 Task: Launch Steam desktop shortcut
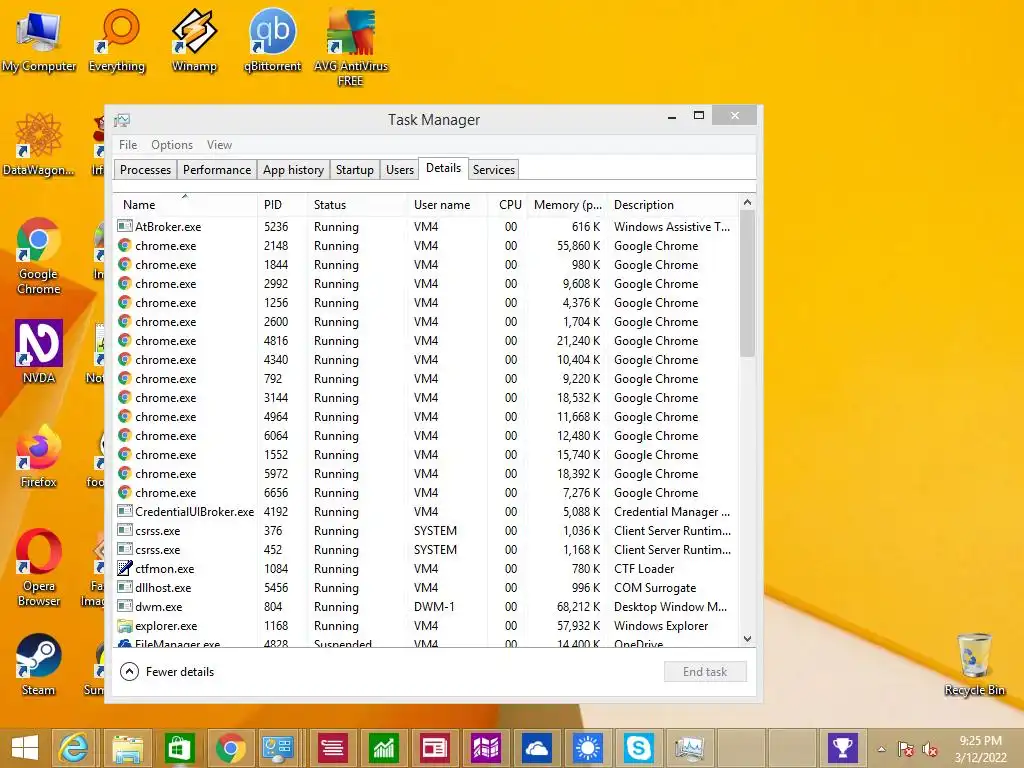[x=39, y=664]
